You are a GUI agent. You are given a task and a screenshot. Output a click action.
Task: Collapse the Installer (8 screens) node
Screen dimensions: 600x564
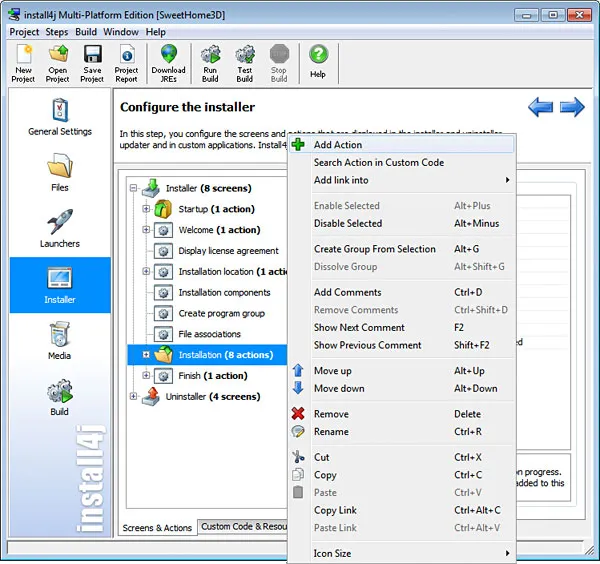133,188
